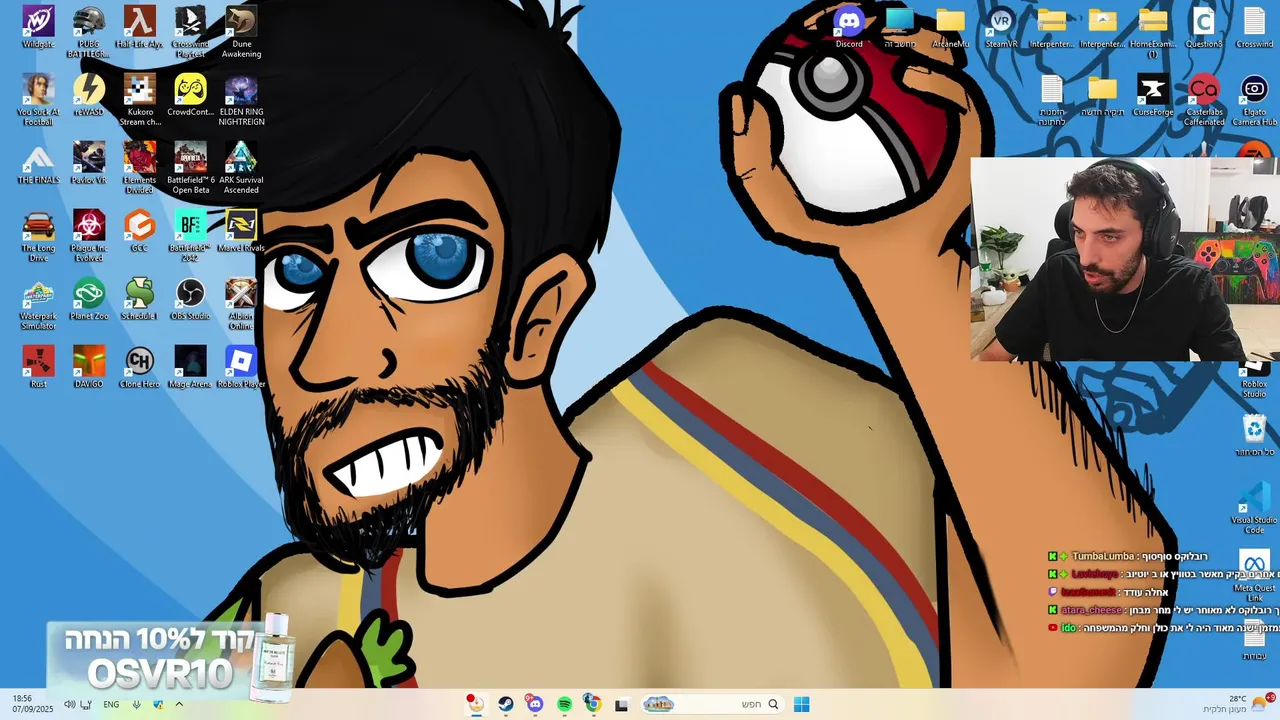This screenshot has height=720, width=1280.
Task: Select the Plague Inc Evolved icon
Action: pos(89,235)
